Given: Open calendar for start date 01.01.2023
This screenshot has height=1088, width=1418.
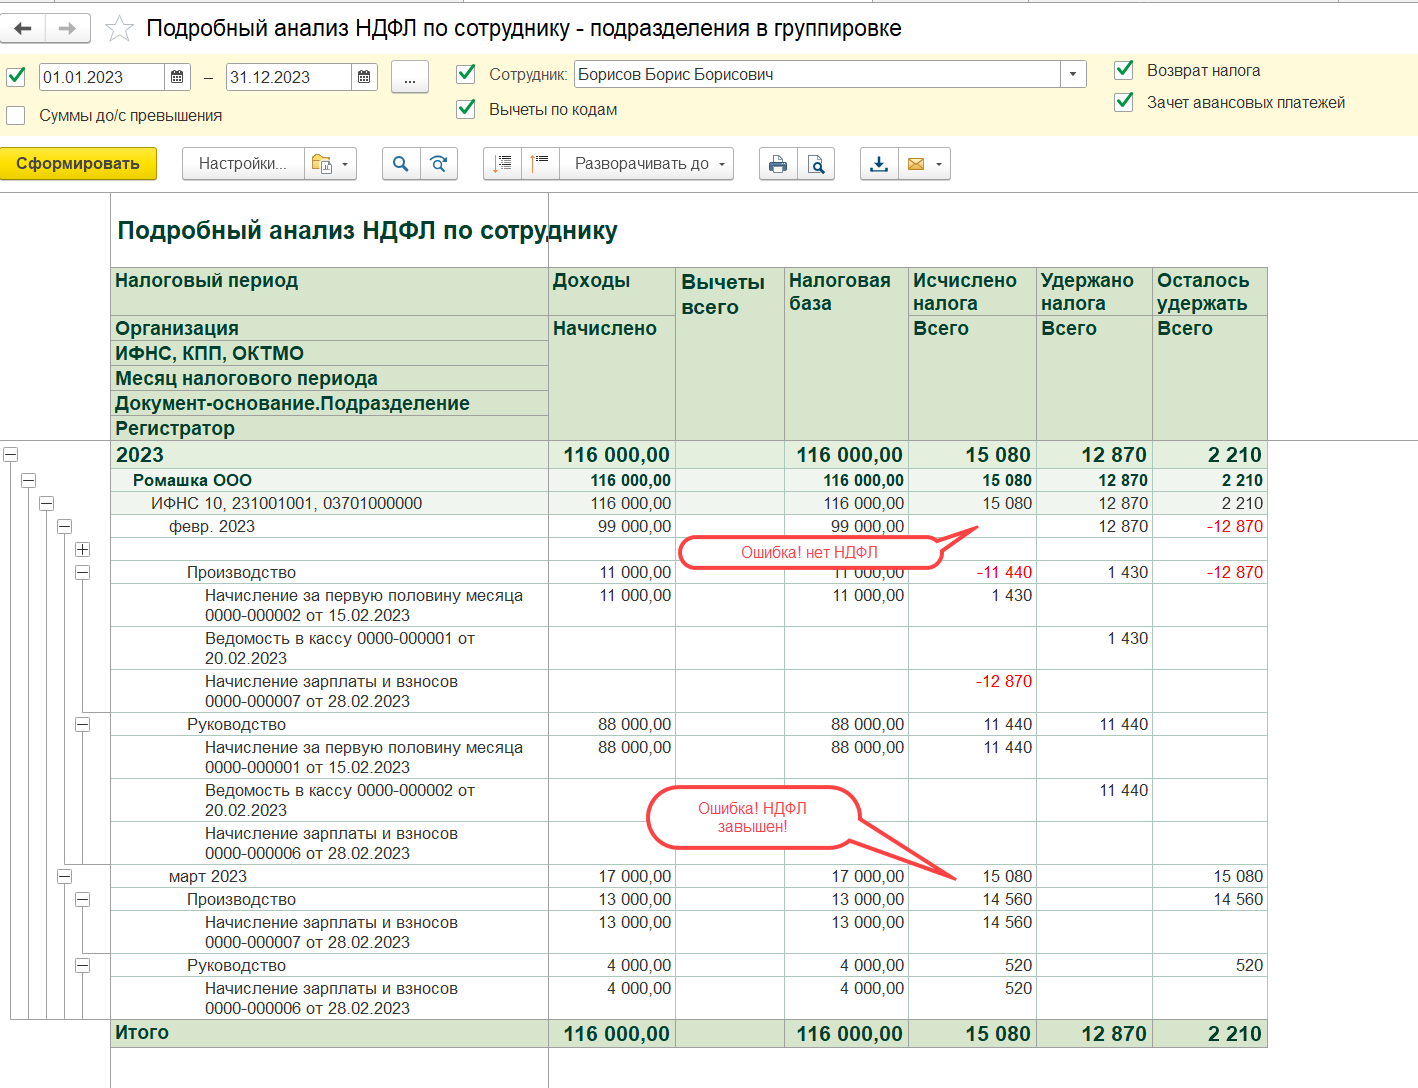Looking at the screenshot, I should coord(177,77).
